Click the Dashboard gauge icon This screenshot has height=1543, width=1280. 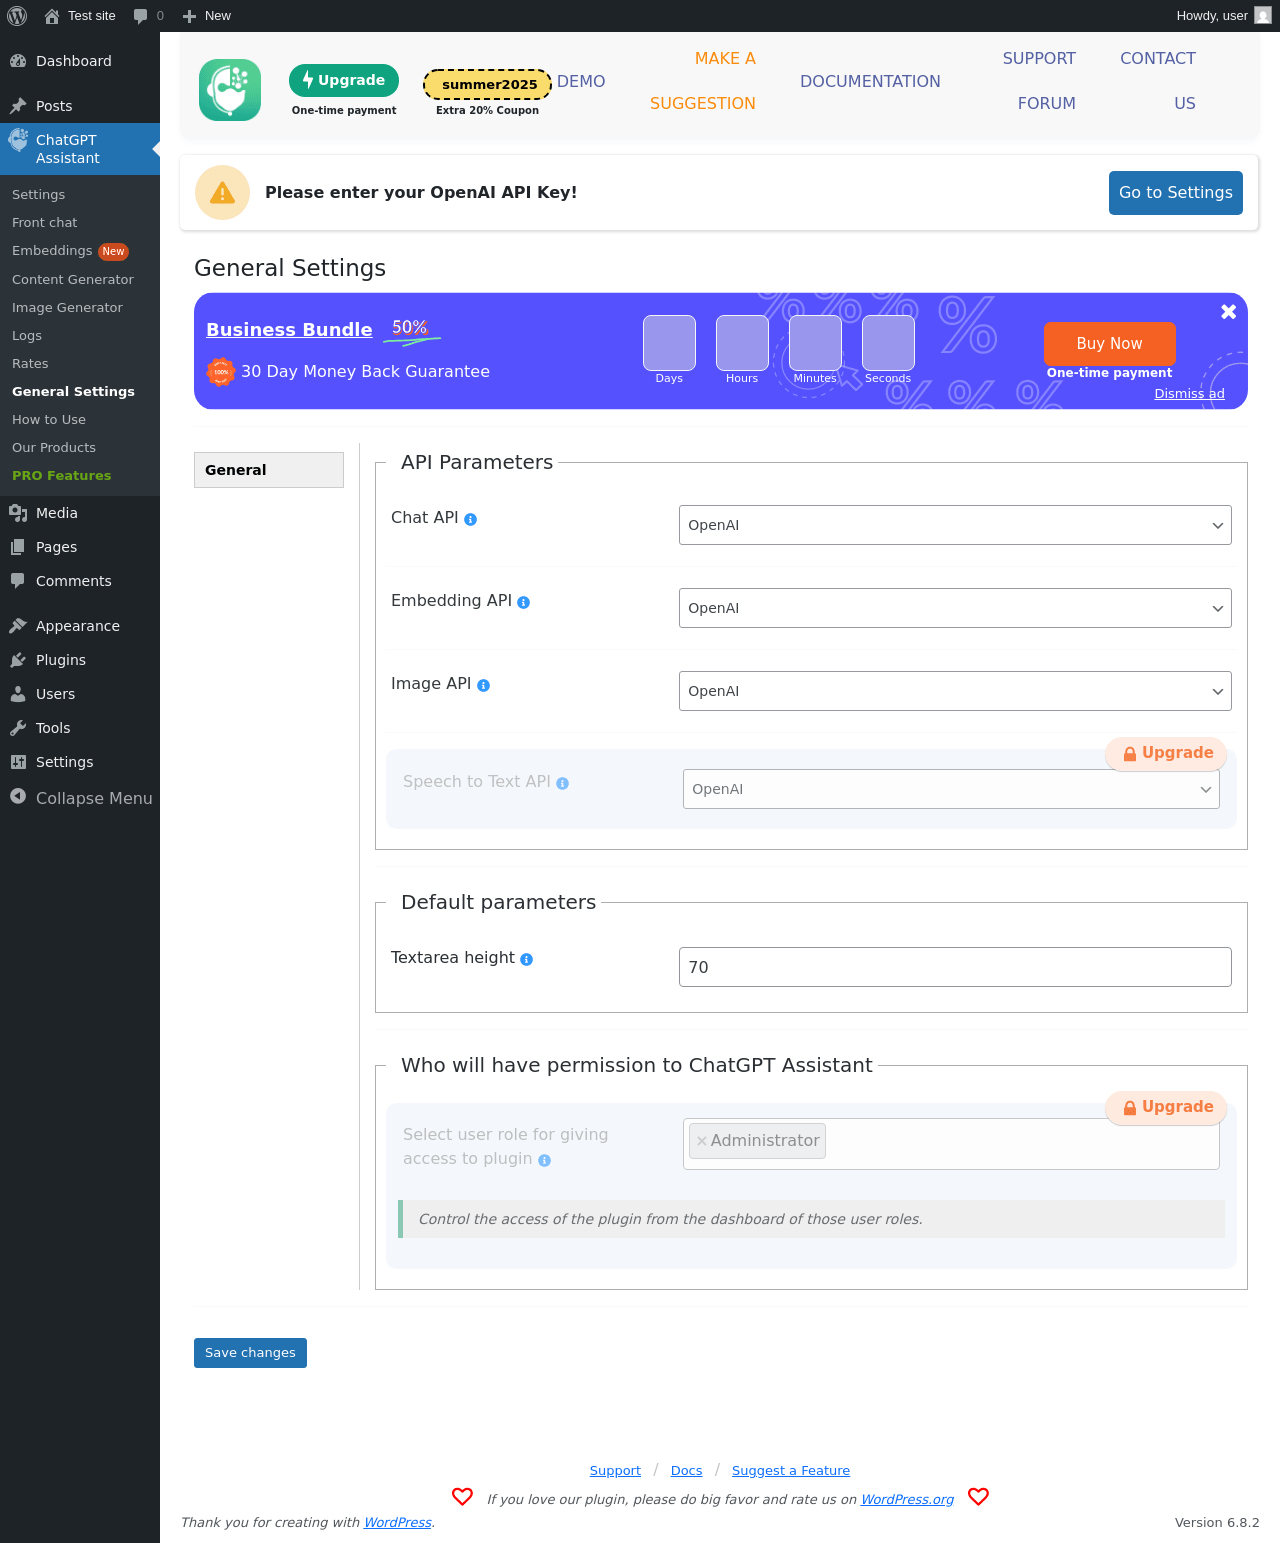tap(18, 61)
